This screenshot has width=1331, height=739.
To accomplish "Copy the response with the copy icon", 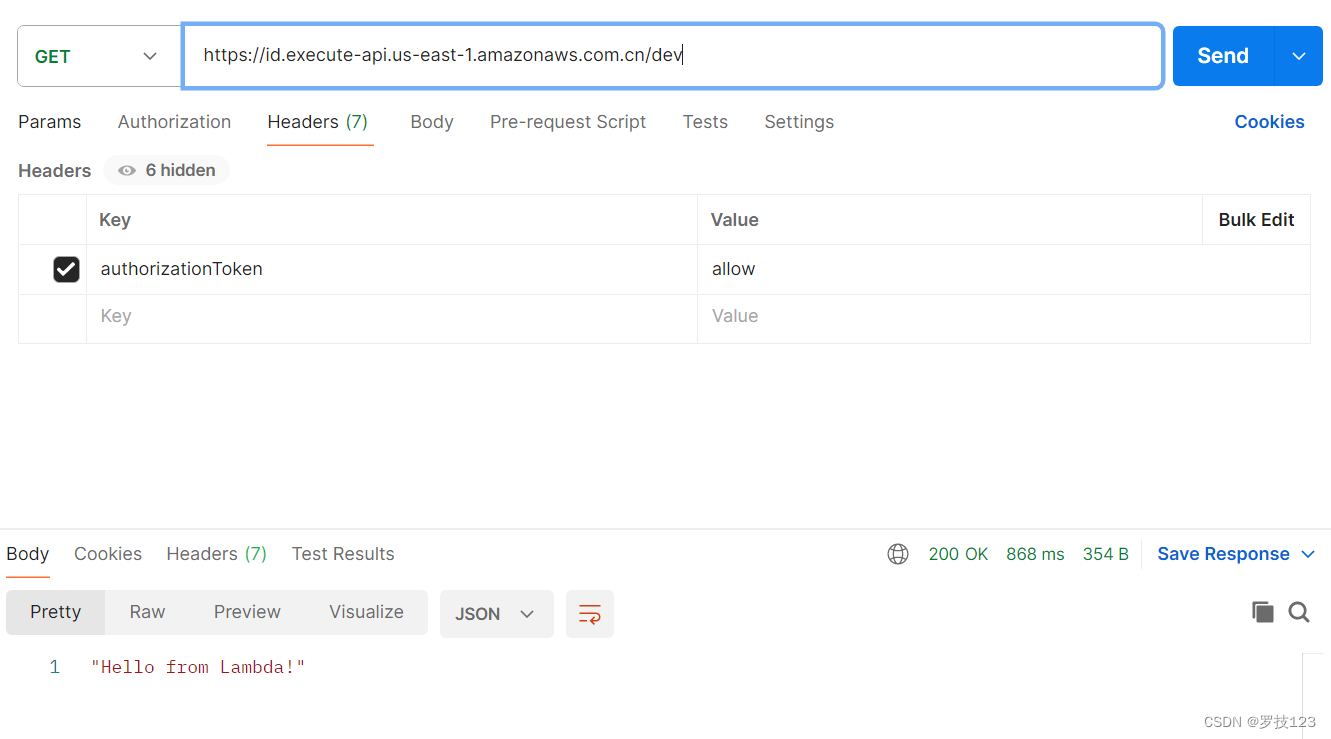I will [x=1263, y=612].
